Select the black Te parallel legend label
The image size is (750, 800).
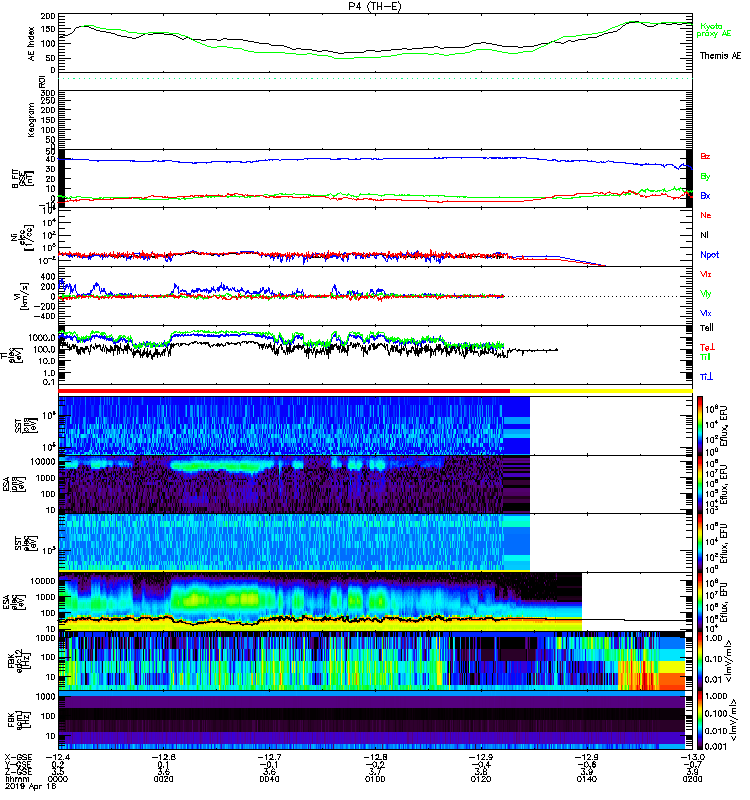[706, 328]
